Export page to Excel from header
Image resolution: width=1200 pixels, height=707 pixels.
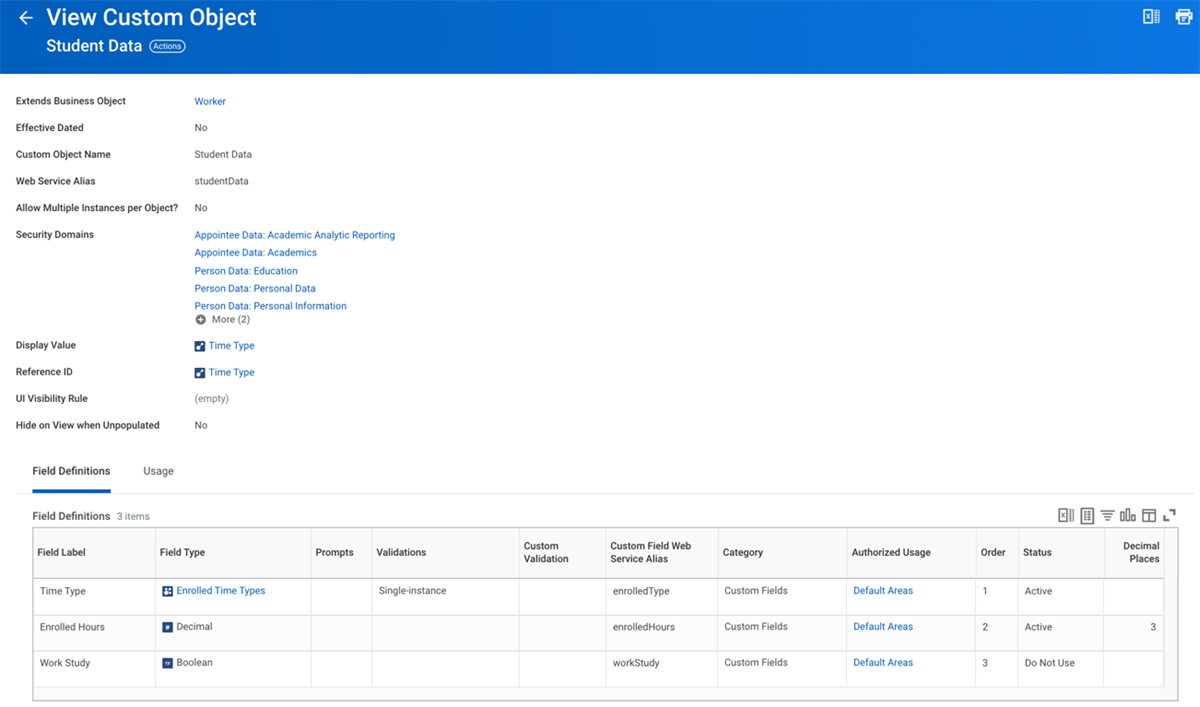coord(1151,16)
